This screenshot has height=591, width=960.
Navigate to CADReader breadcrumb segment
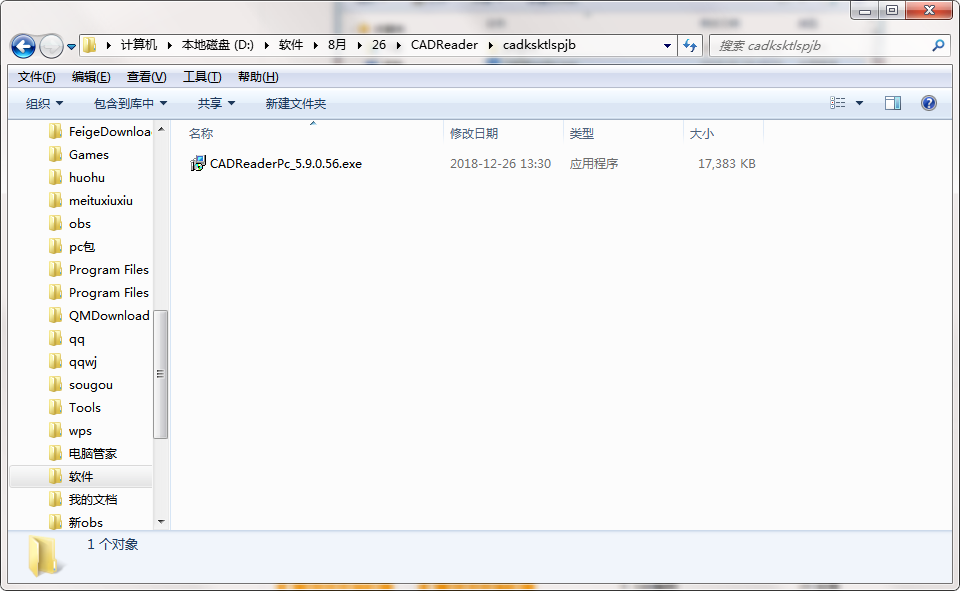click(x=444, y=45)
